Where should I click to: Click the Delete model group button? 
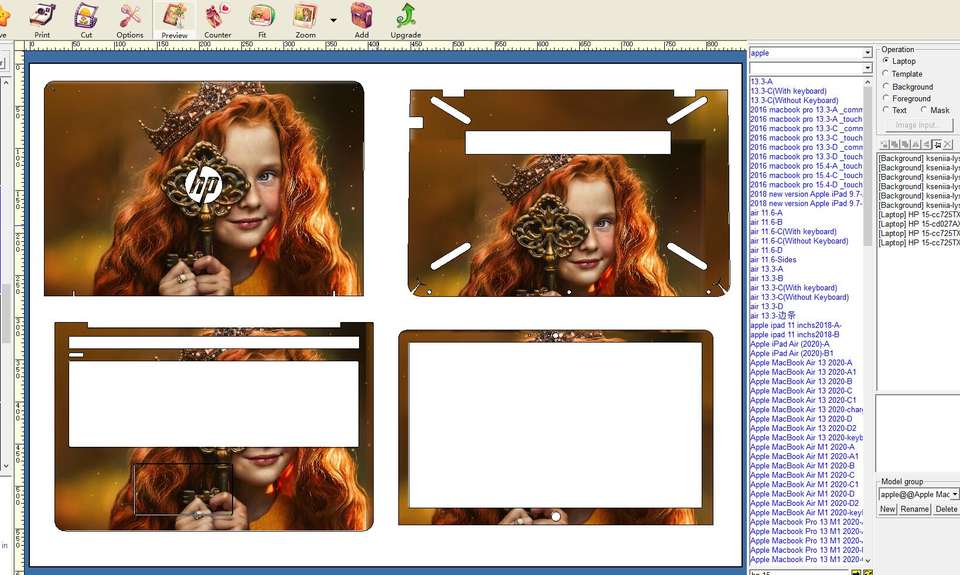946,509
